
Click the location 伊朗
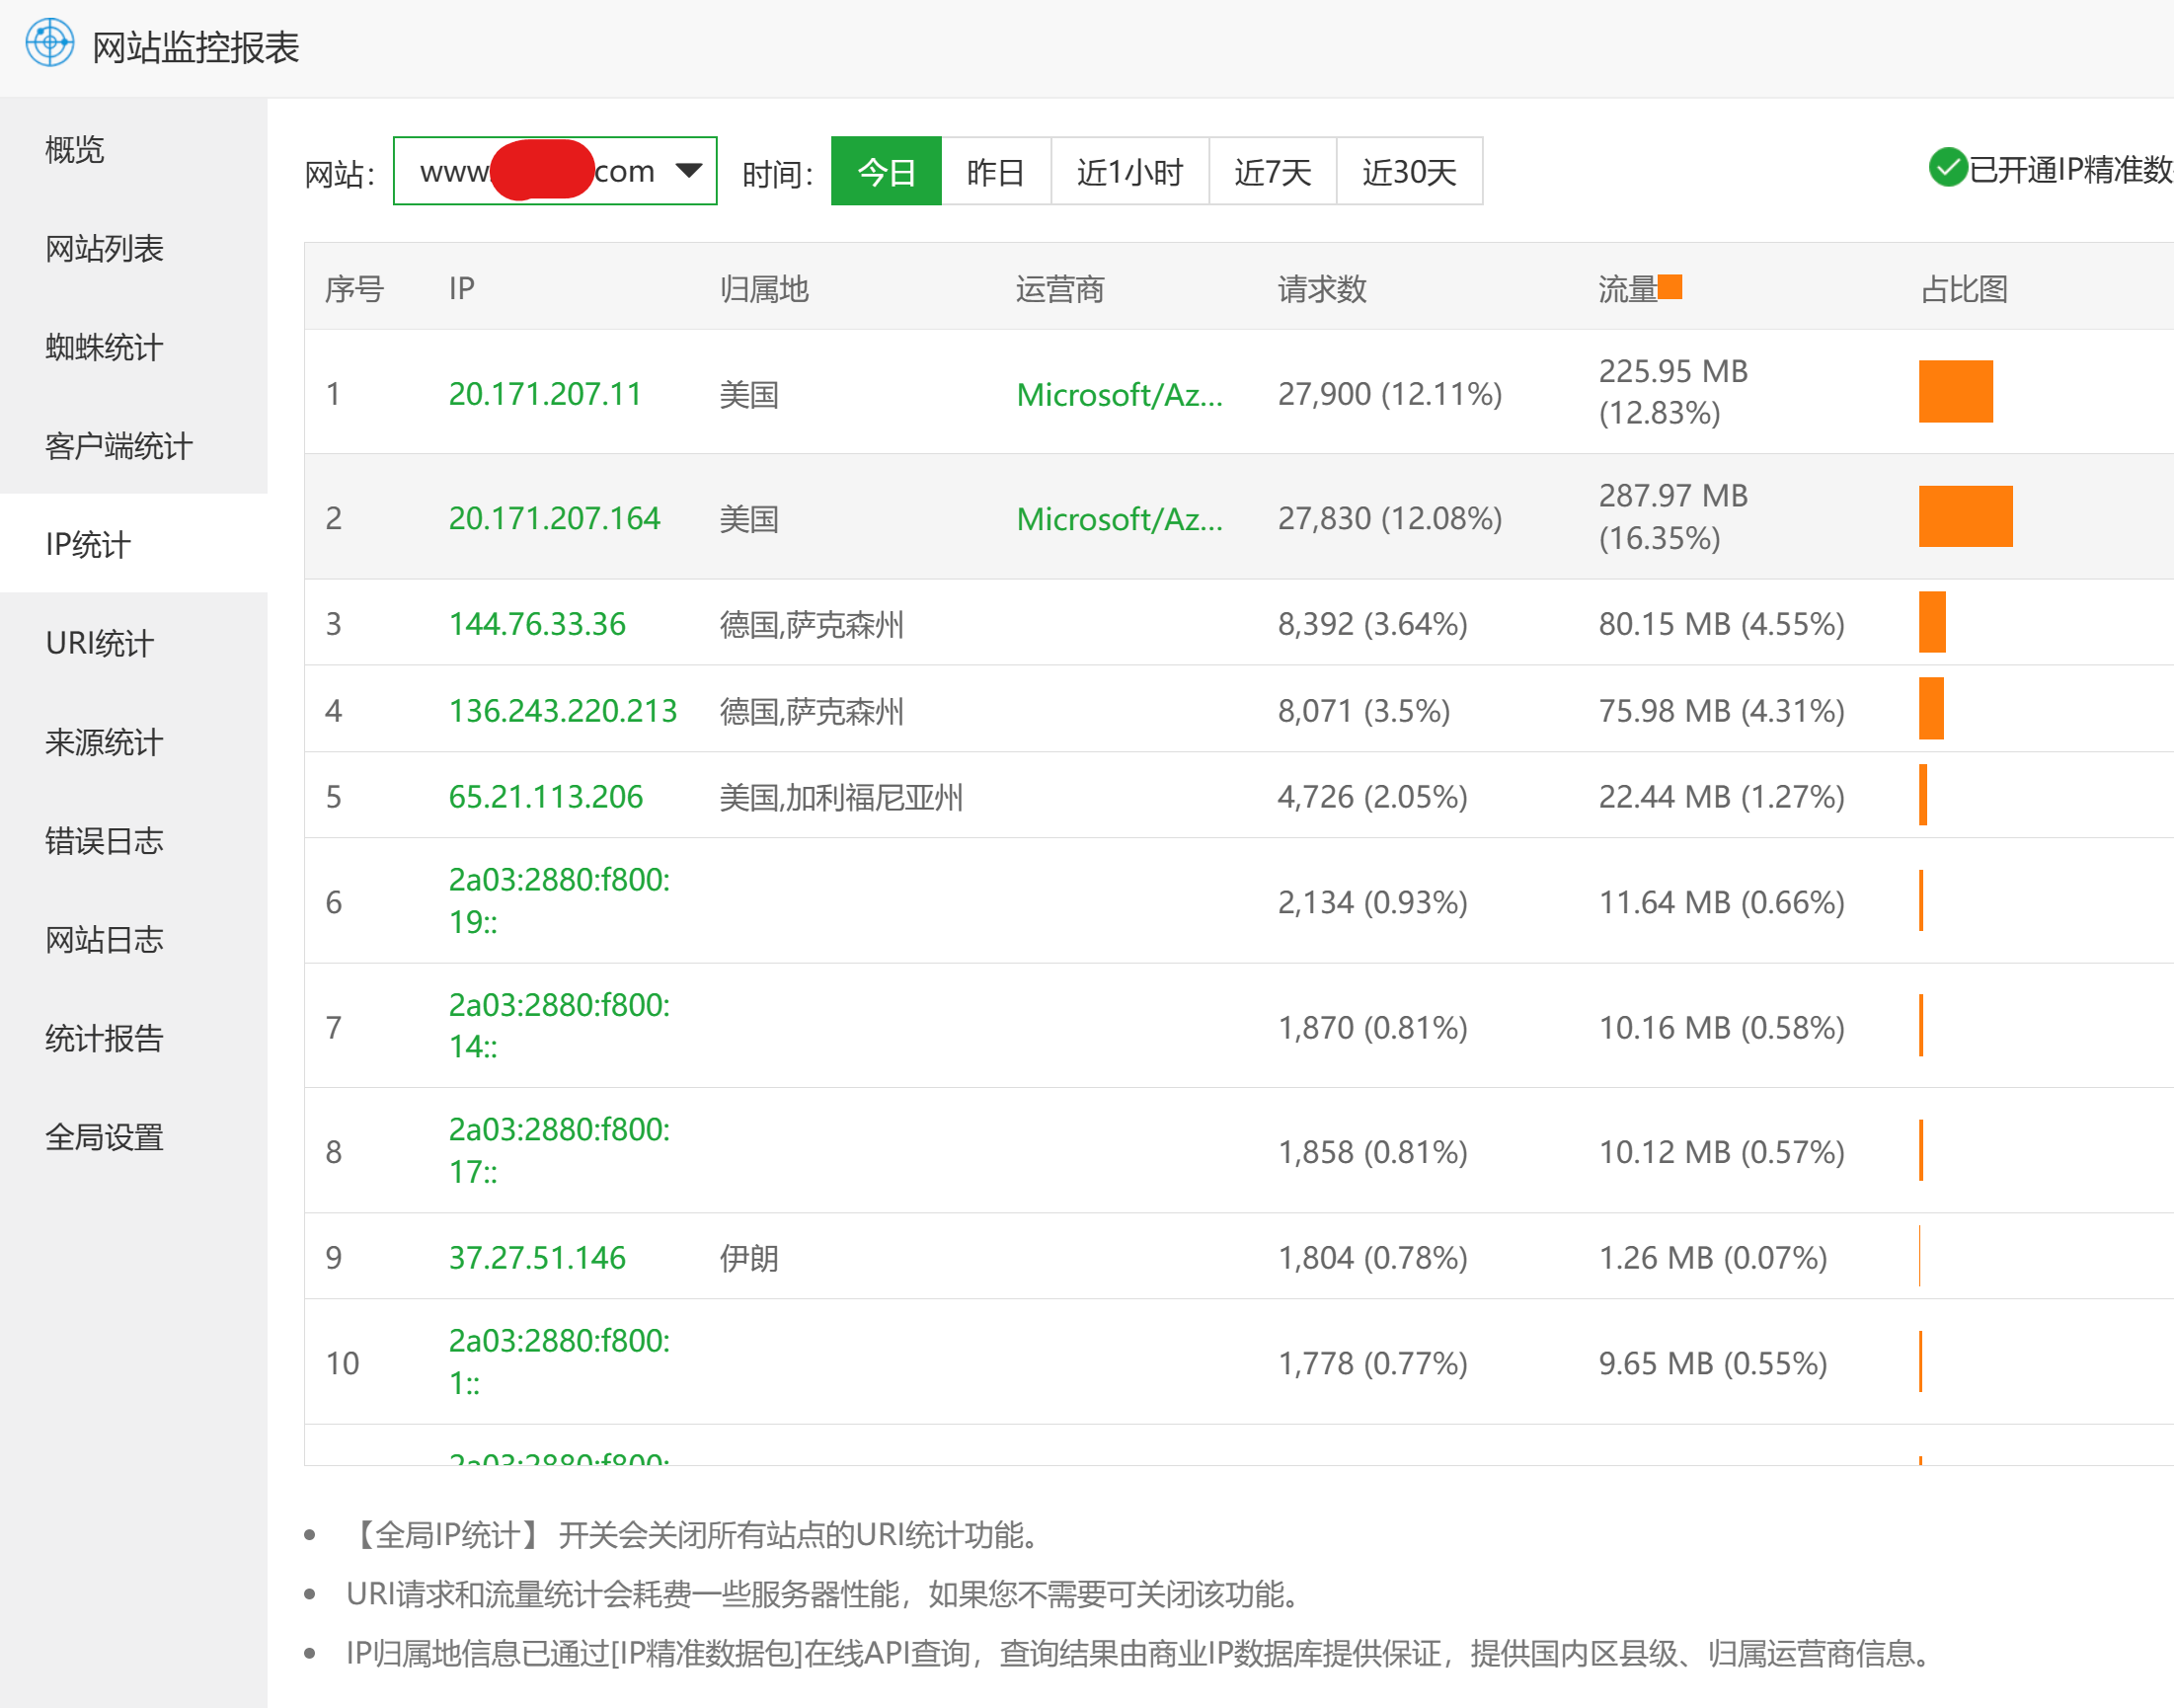tap(749, 1258)
